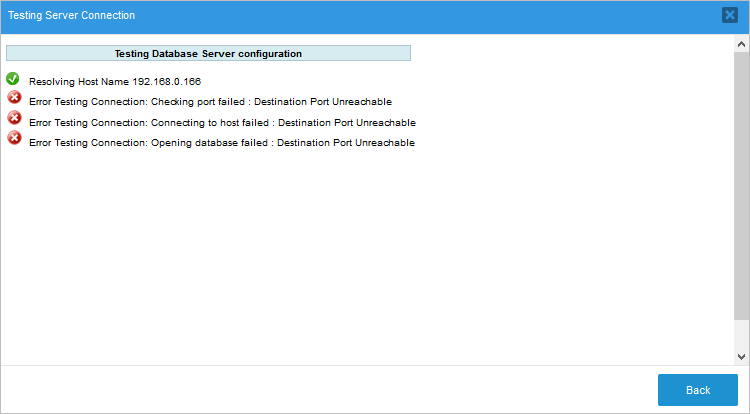Screen dimensions: 750x414
Task: Close the Testing Server Connection dialog
Action: tap(730, 15)
